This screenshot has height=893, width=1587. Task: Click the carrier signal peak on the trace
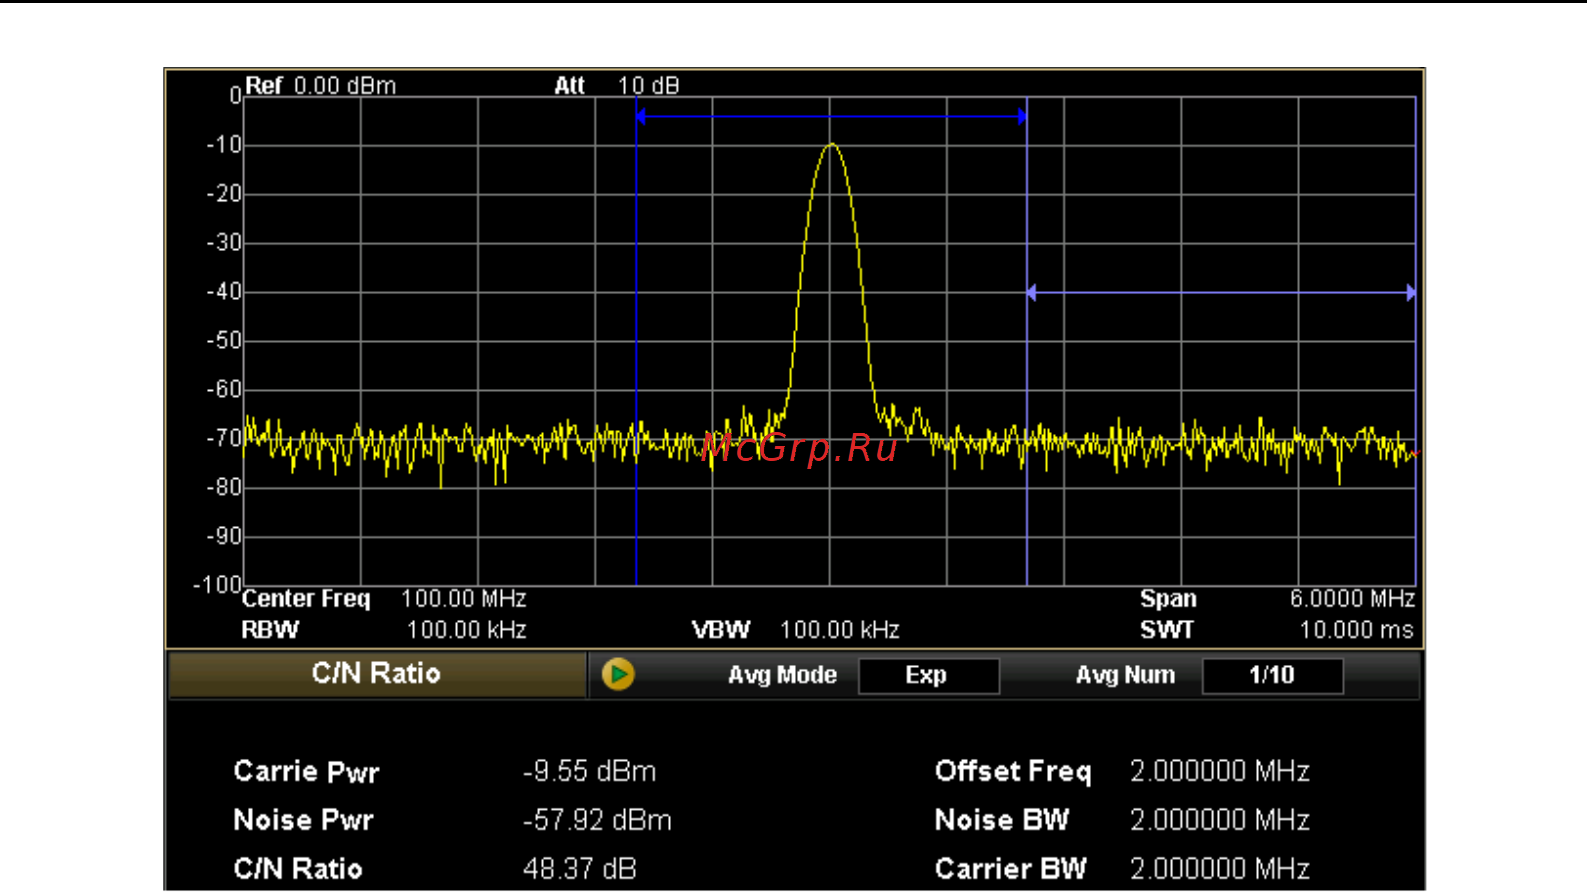pyautogui.click(x=830, y=147)
